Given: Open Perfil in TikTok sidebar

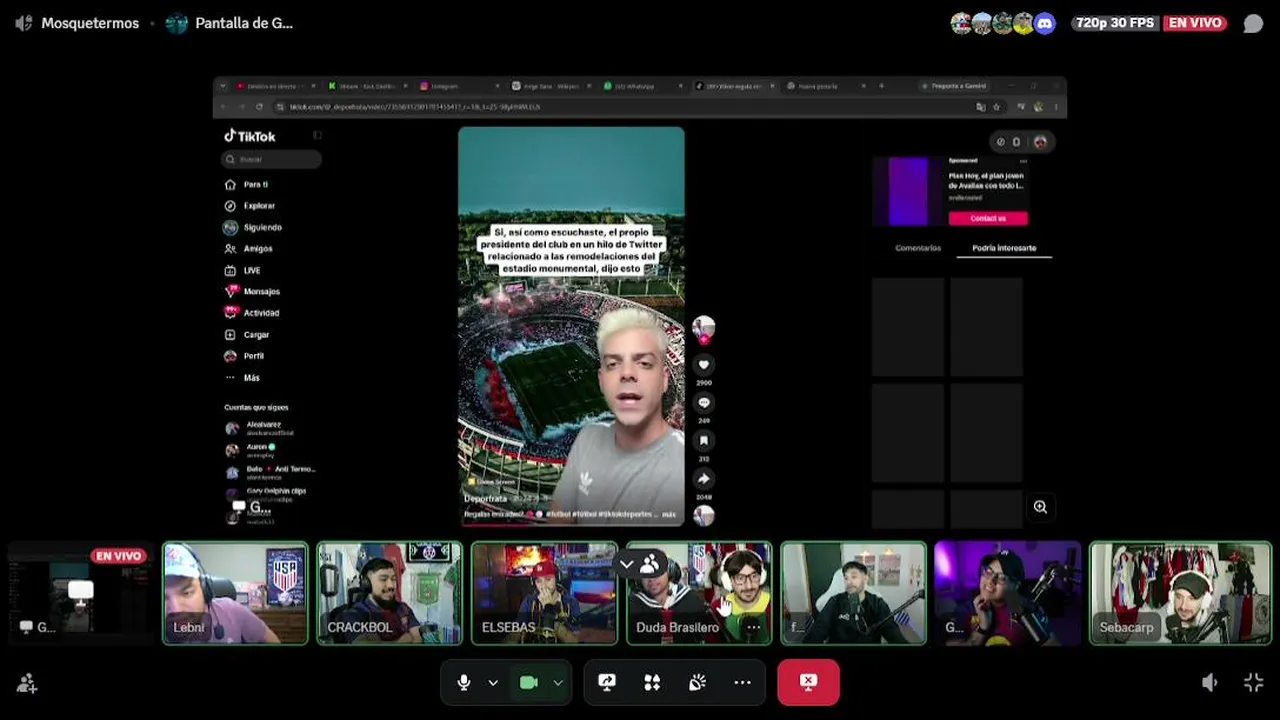Looking at the screenshot, I should point(245,356).
